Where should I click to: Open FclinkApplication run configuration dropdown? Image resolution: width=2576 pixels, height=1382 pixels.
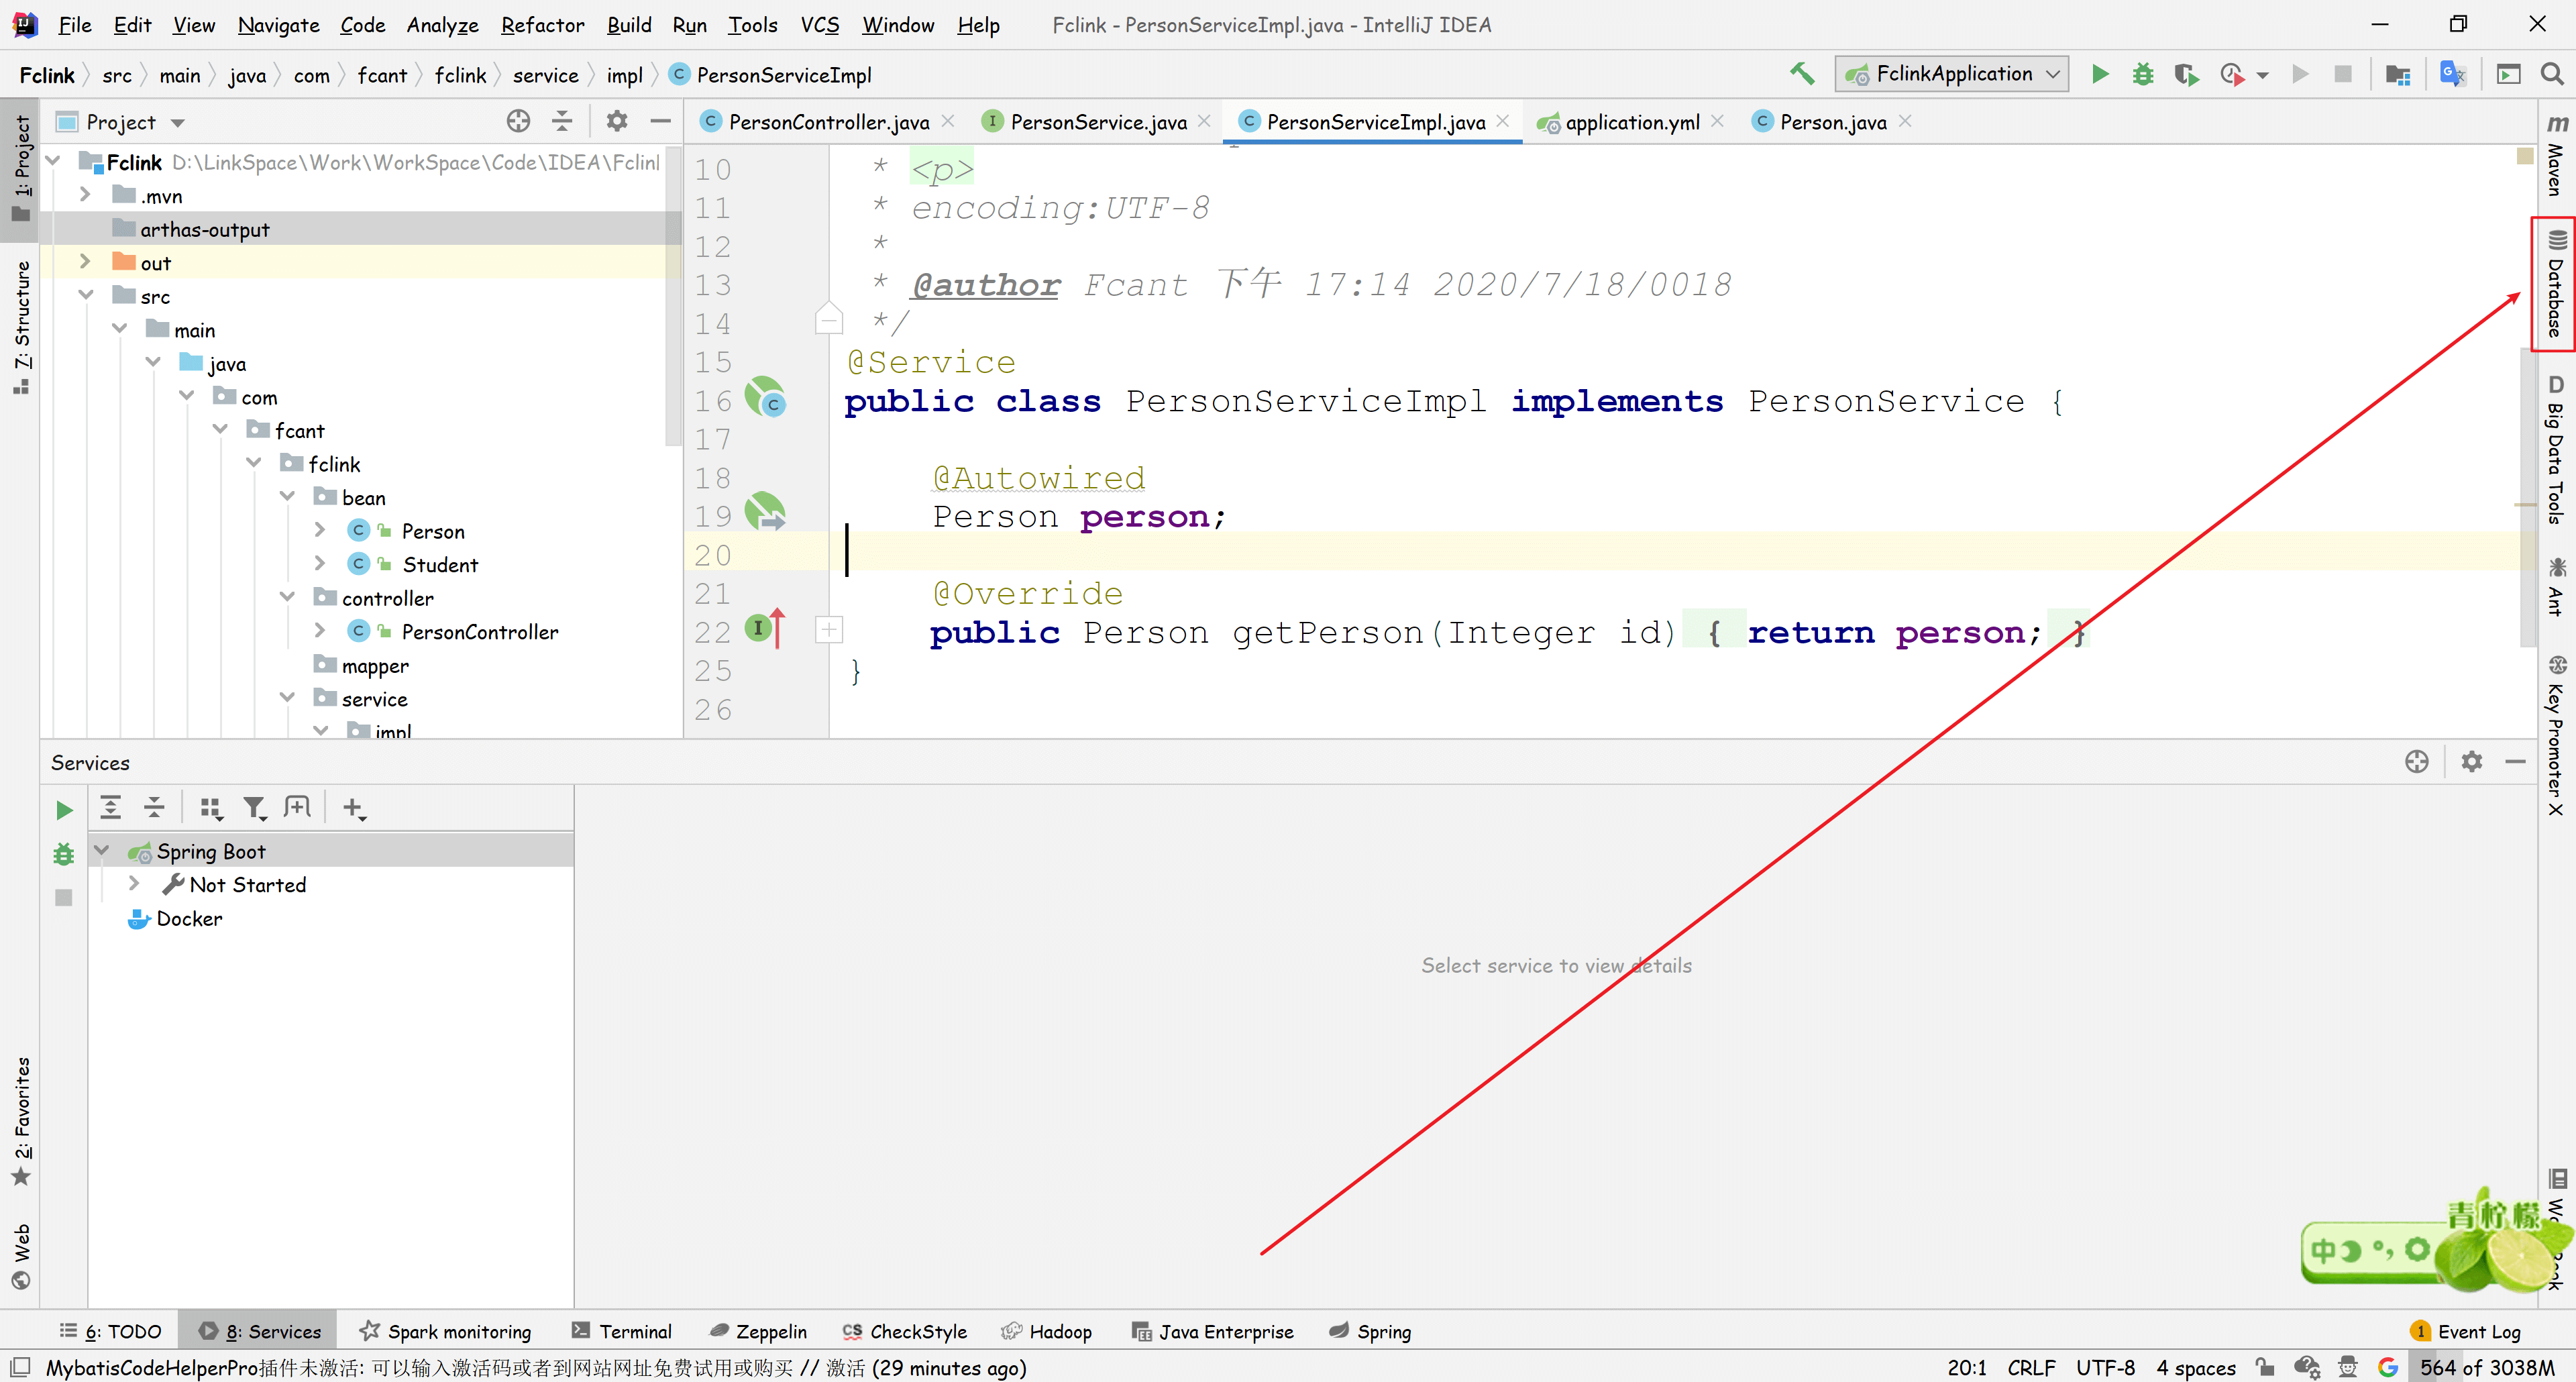(1951, 74)
